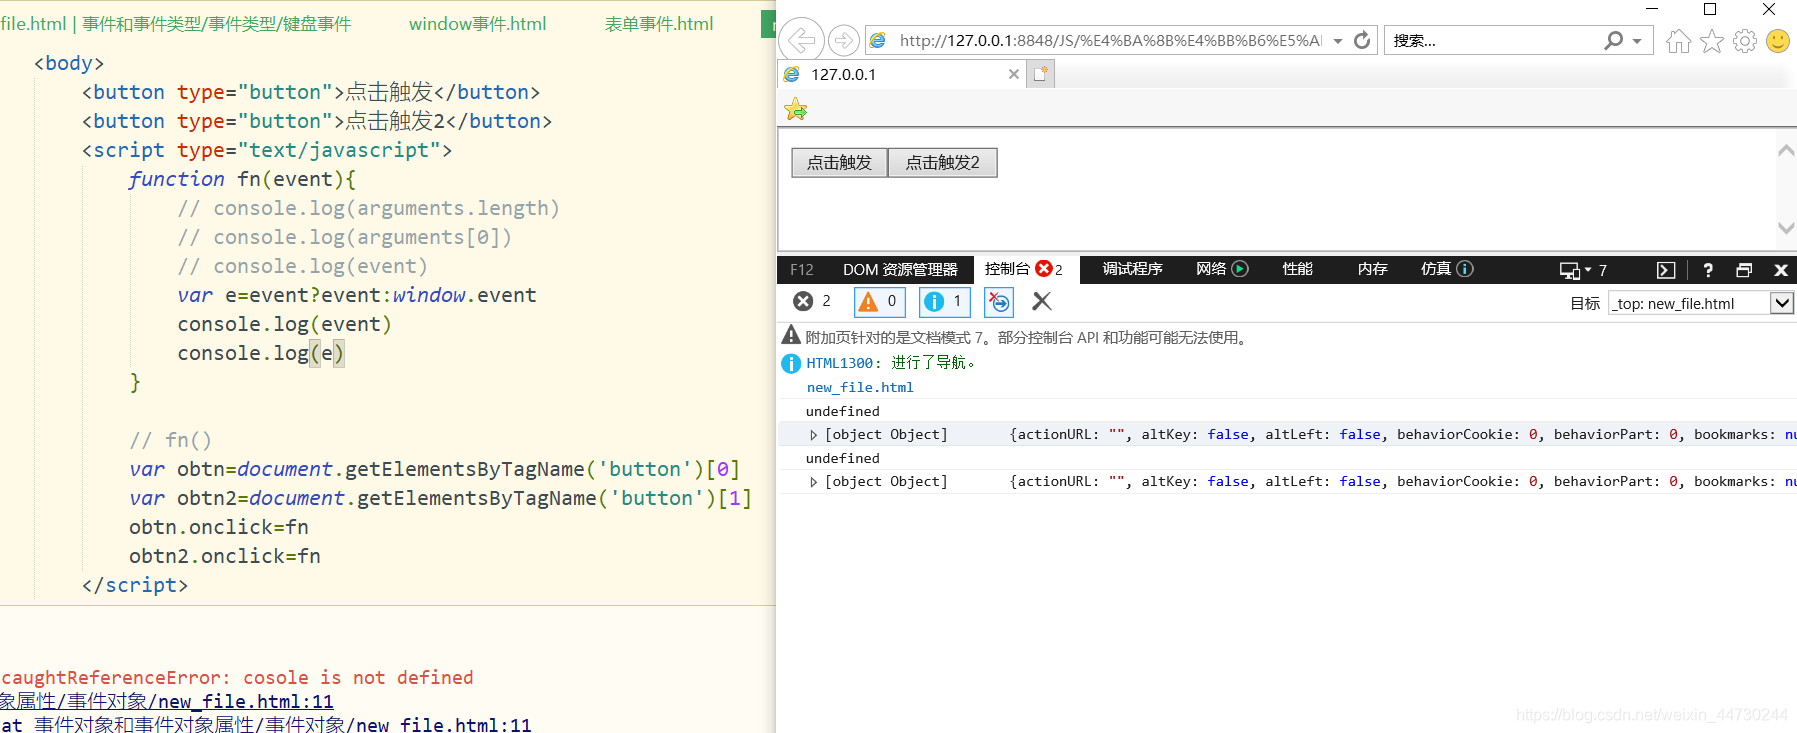Open a new blank tab
The image size is (1797, 733).
click(x=1041, y=74)
